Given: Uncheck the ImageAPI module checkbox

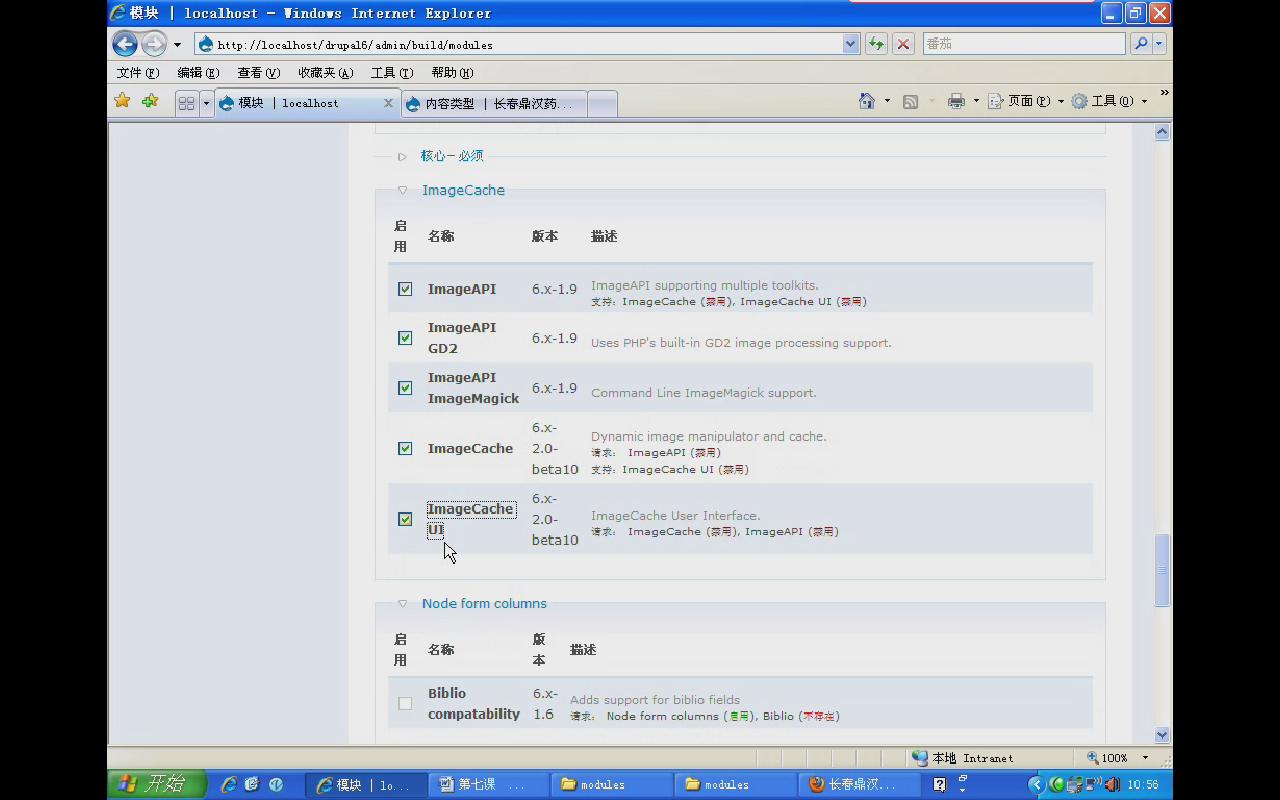Looking at the screenshot, I should click(x=405, y=289).
